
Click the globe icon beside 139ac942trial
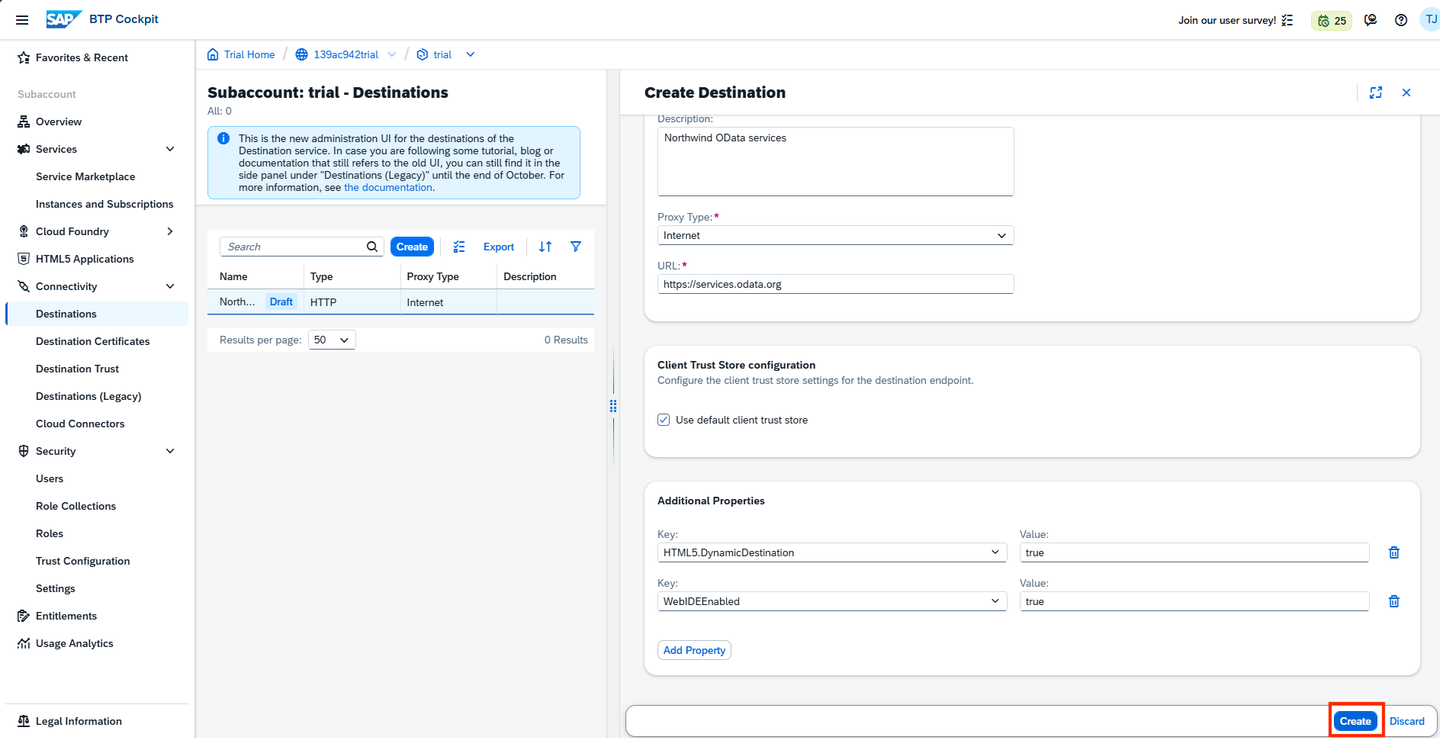pyautogui.click(x=301, y=55)
